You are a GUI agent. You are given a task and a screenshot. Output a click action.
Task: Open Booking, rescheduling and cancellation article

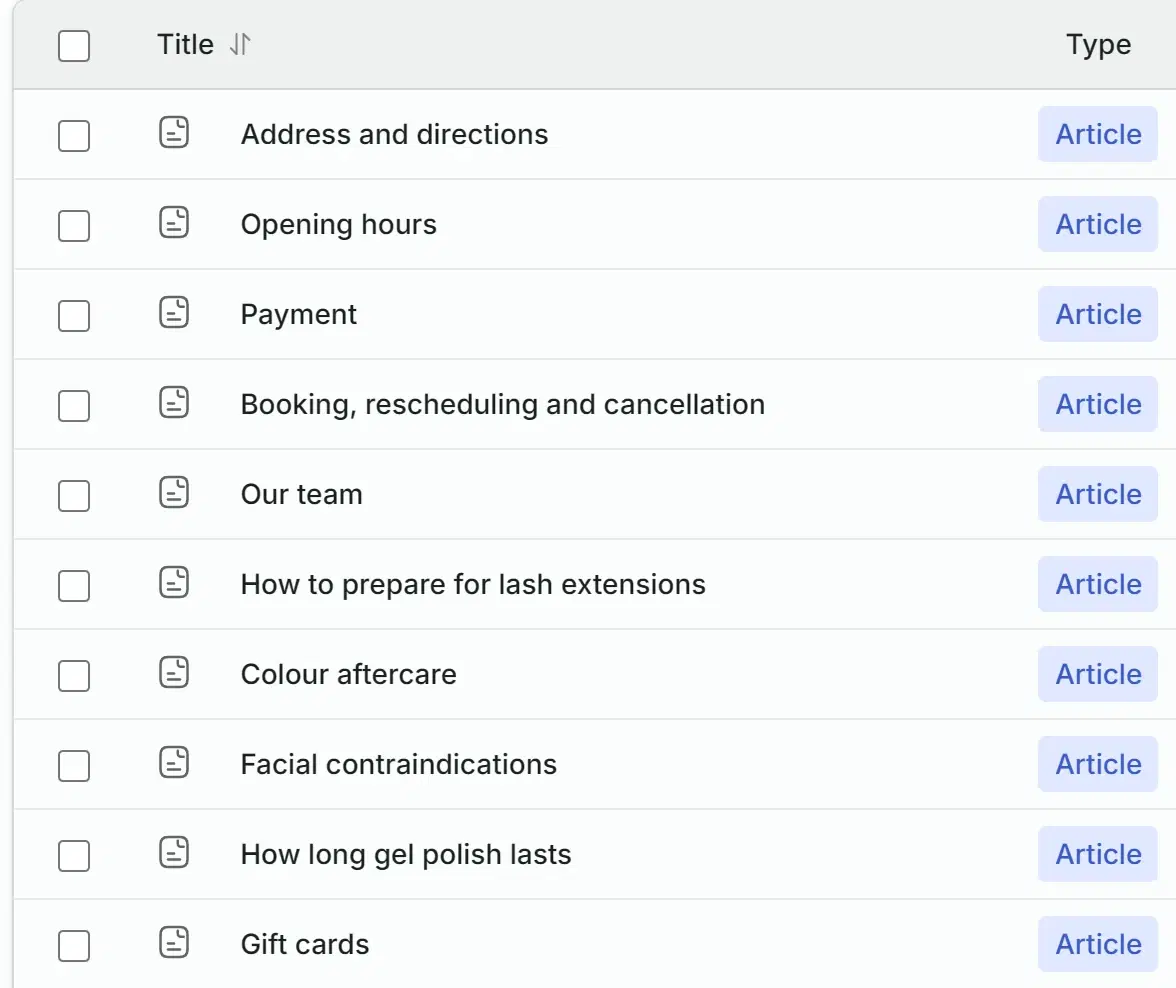[502, 404]
